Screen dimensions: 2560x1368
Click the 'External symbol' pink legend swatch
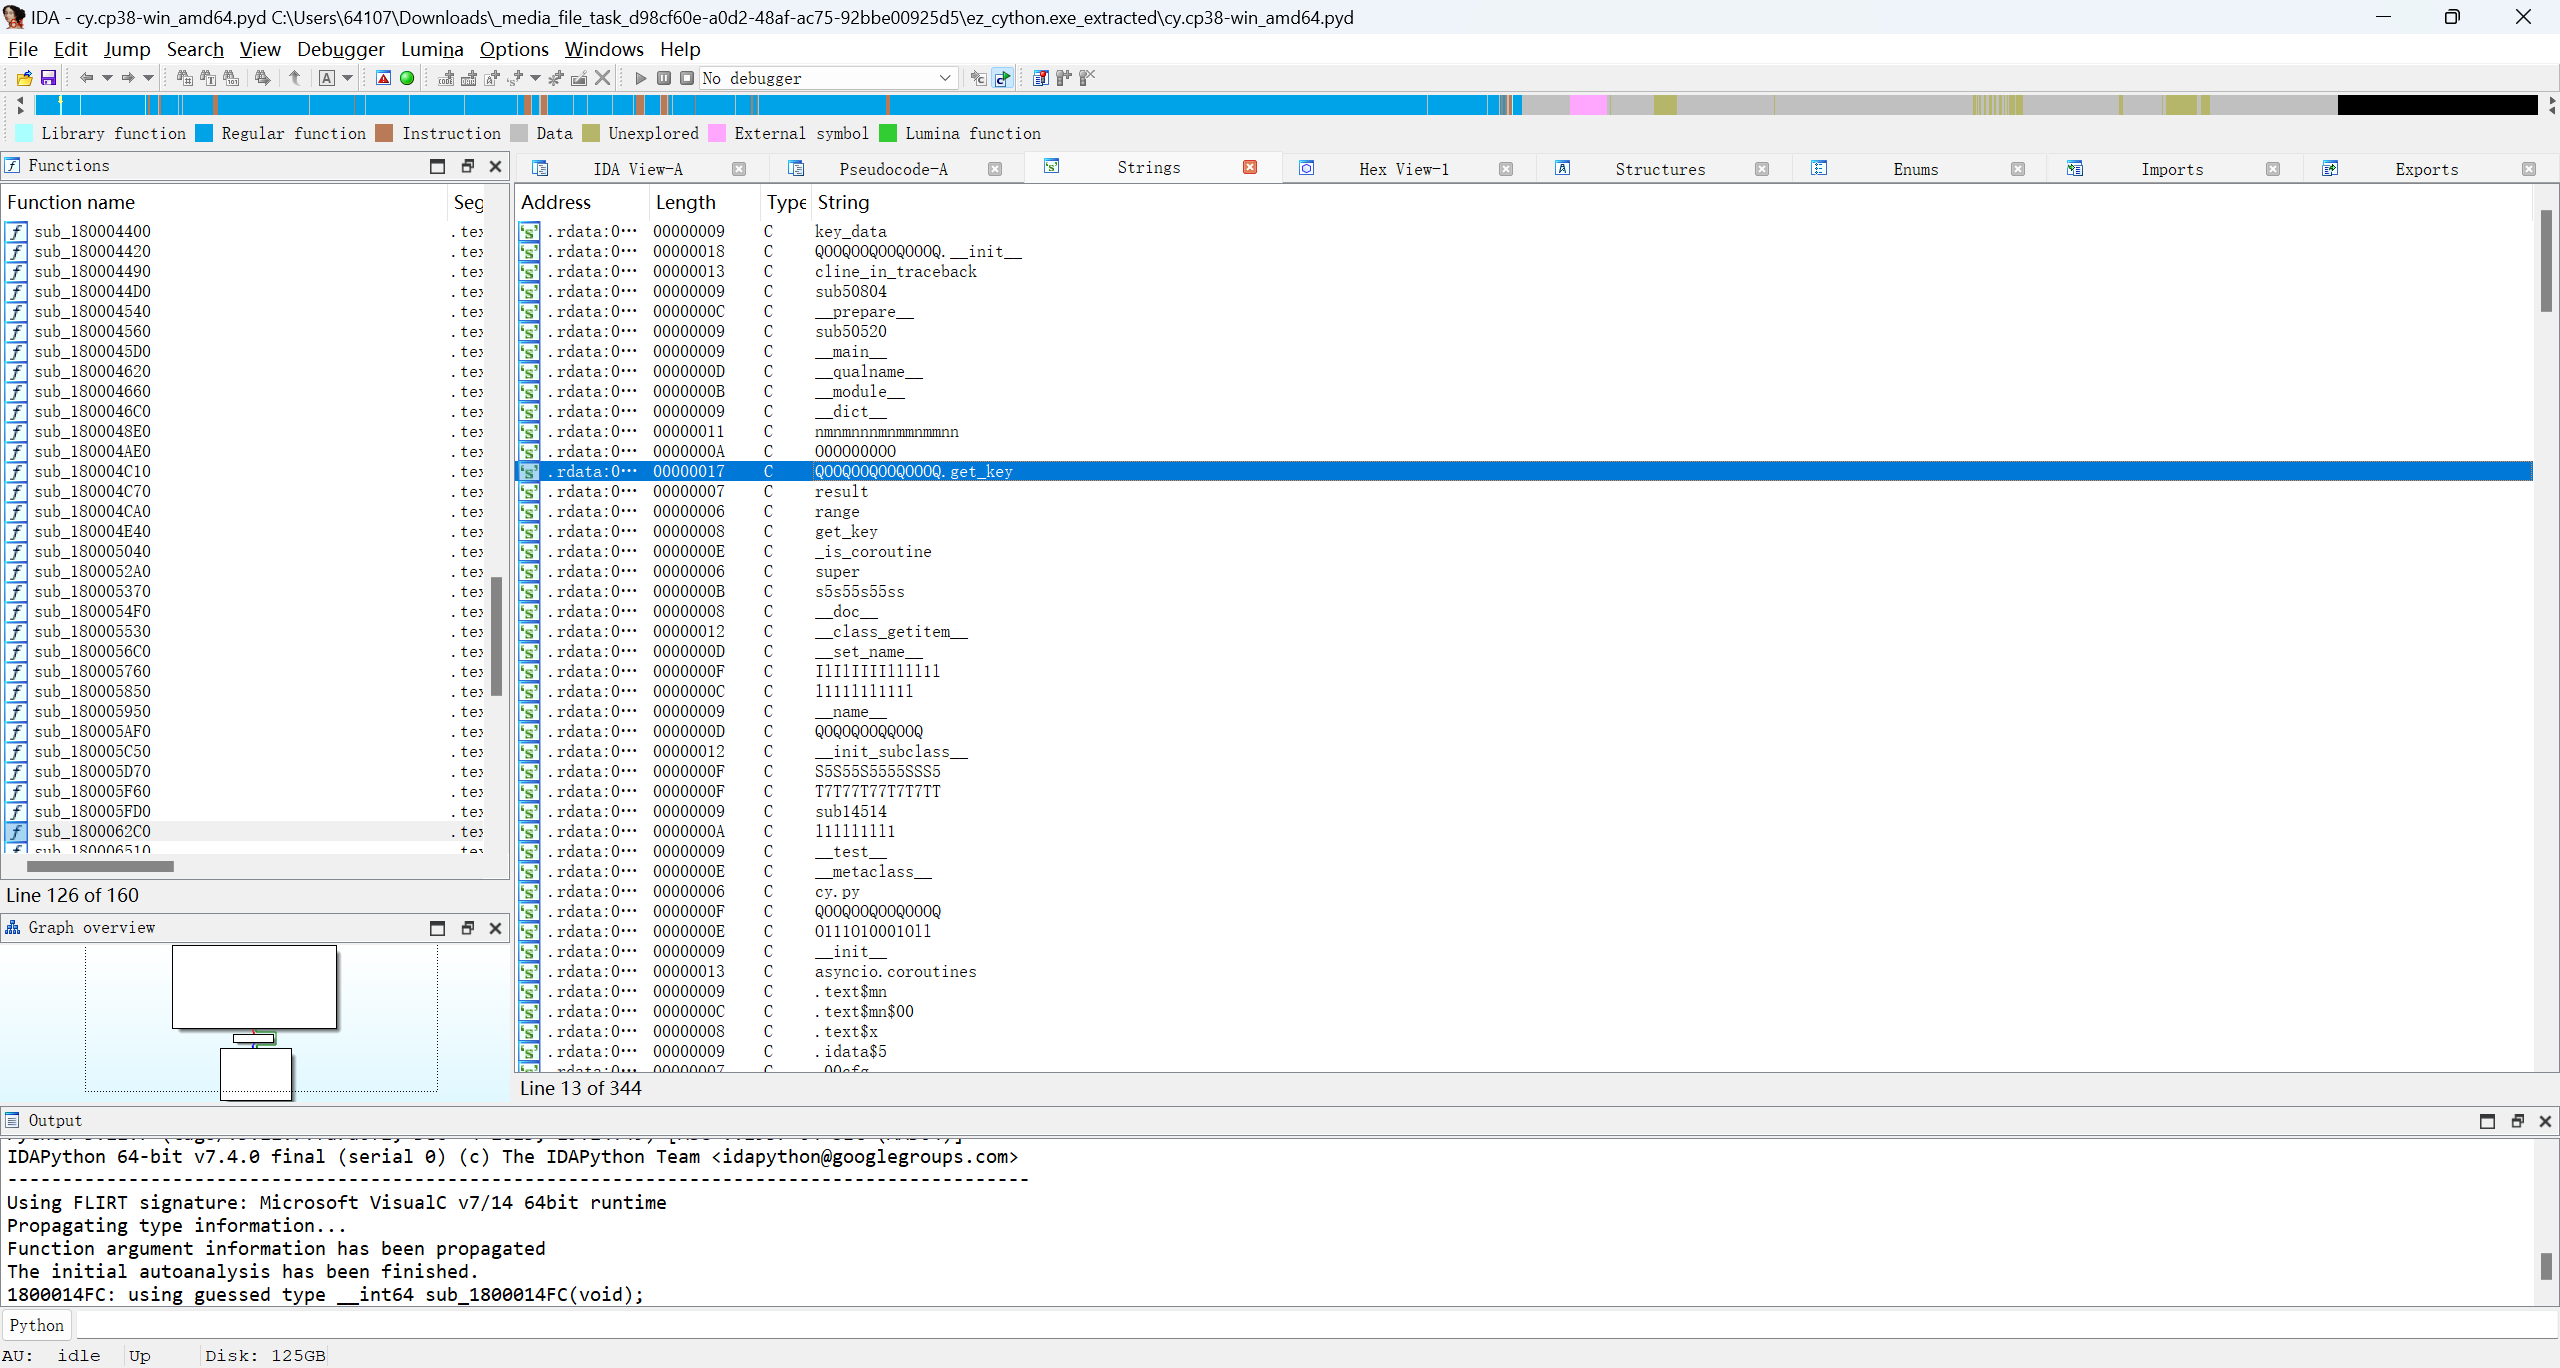717,133
